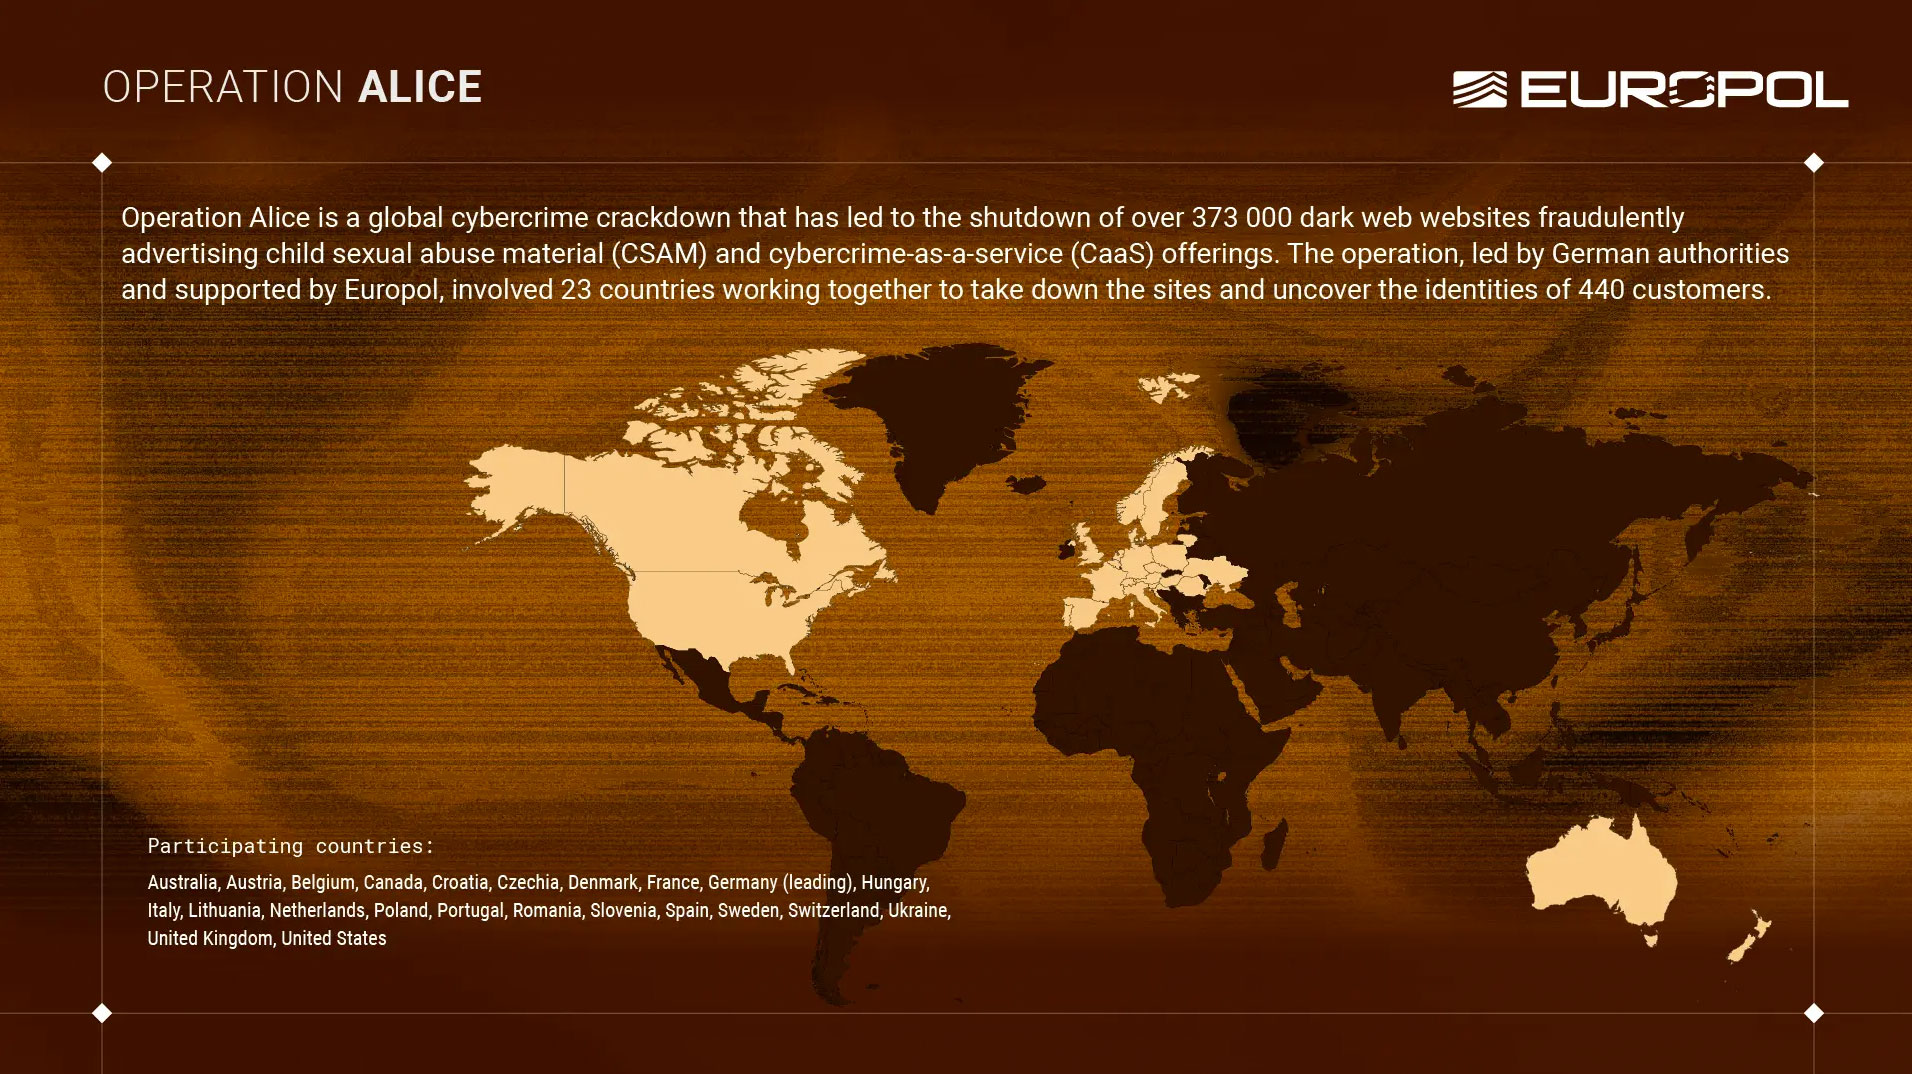Click the OPERATION ALICE title
Image resolution: width=1912 pixels, height=1074 pixels.
click(292, 88)
